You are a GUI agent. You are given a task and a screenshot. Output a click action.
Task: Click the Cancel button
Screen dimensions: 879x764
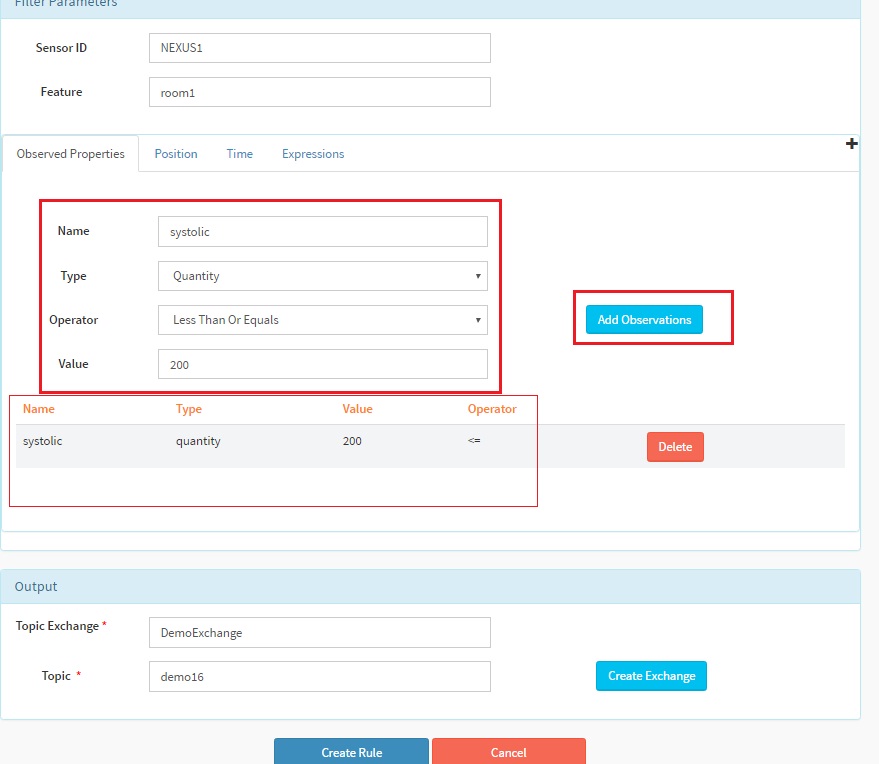tap(508, 752)
